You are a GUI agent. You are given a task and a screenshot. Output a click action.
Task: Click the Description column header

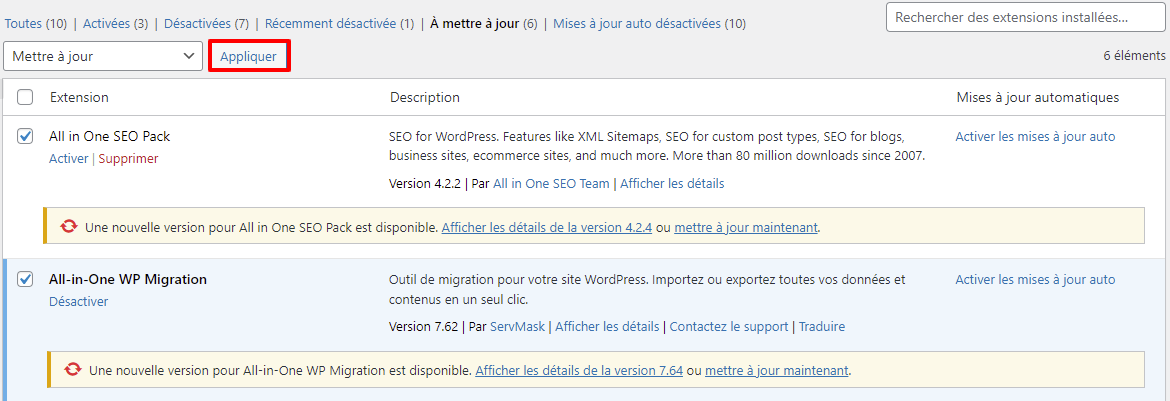[425, 98]
